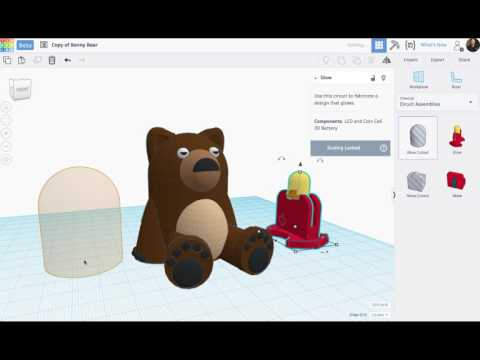Select the Workplane tool
Viewport: 480px width, 360px height.
(x=419, y=80)
